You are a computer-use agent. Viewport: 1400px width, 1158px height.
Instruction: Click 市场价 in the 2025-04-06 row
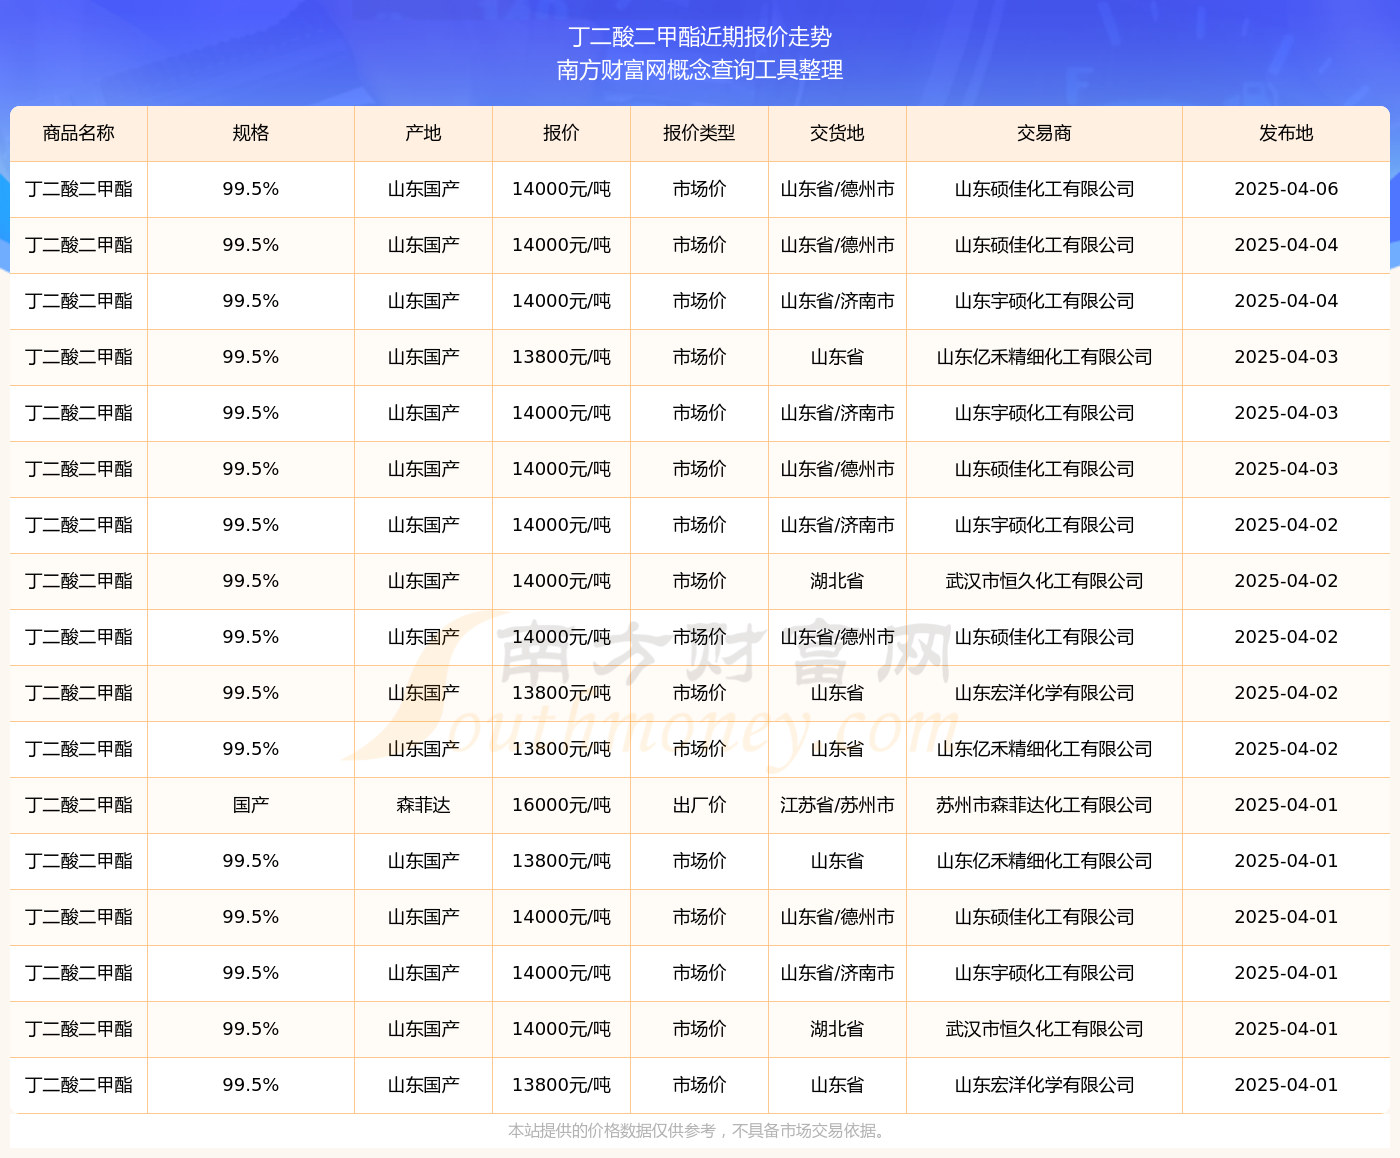click(x=699, y=189)
